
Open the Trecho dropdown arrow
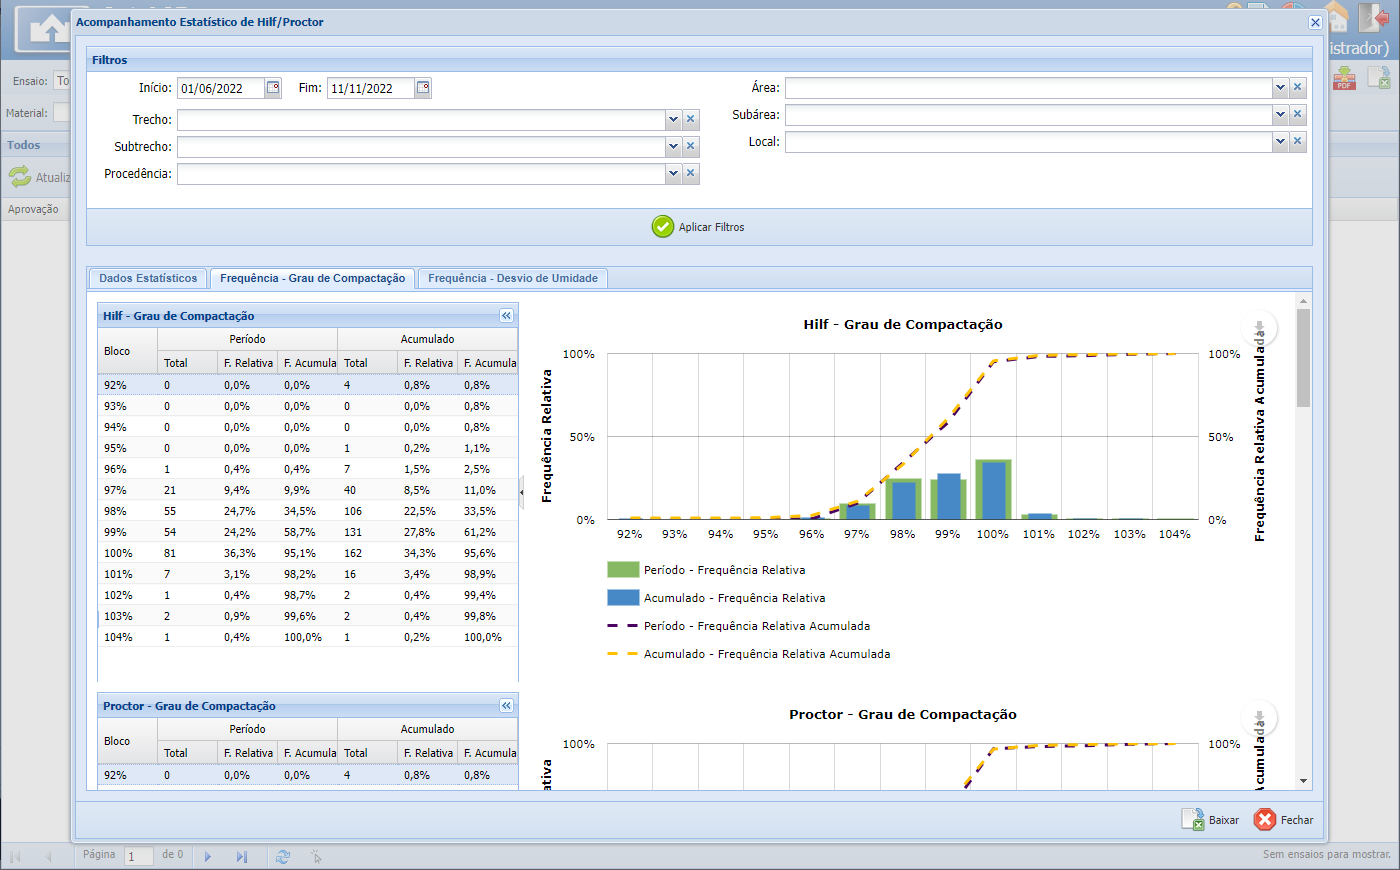tap(673, 119)
